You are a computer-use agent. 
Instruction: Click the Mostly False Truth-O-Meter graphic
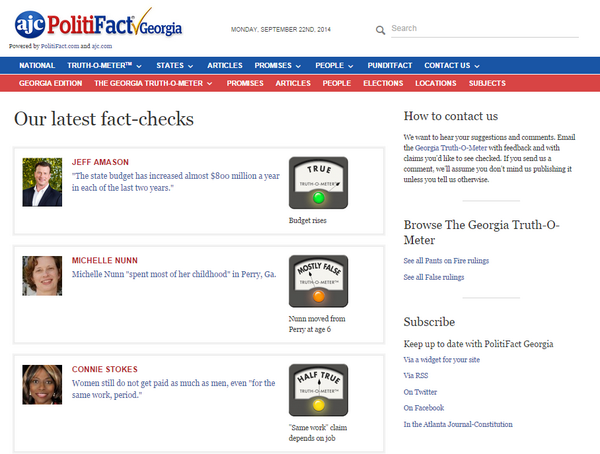[318, 281]
